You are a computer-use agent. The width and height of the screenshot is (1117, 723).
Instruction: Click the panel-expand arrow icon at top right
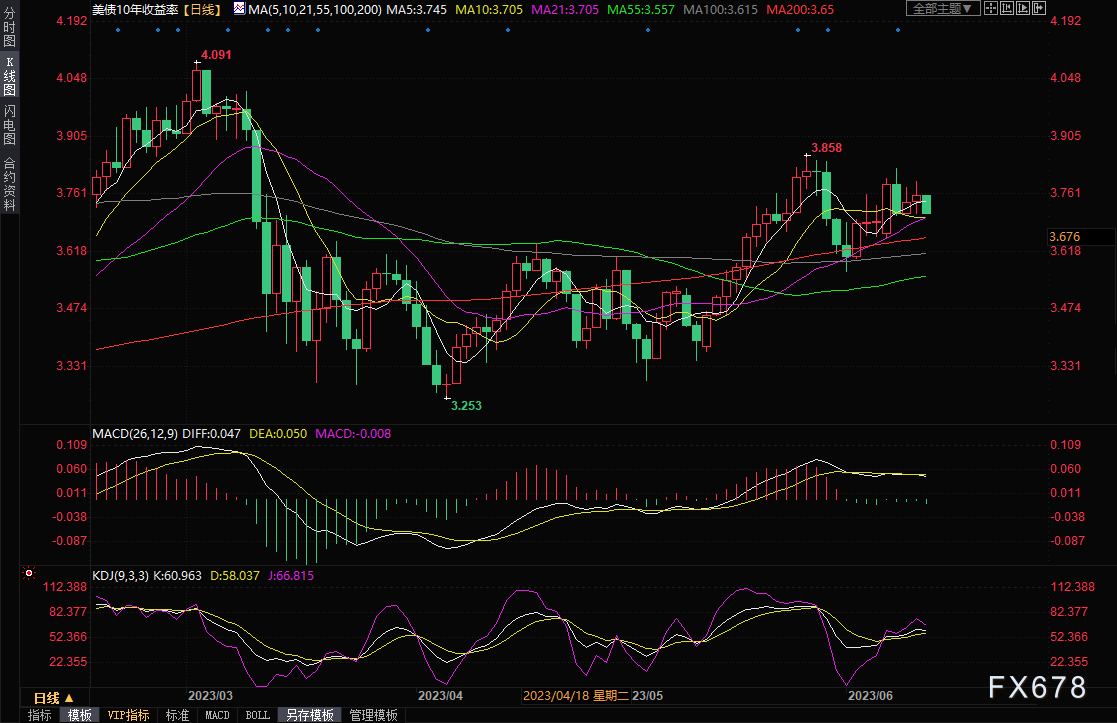coord(1039,9)
